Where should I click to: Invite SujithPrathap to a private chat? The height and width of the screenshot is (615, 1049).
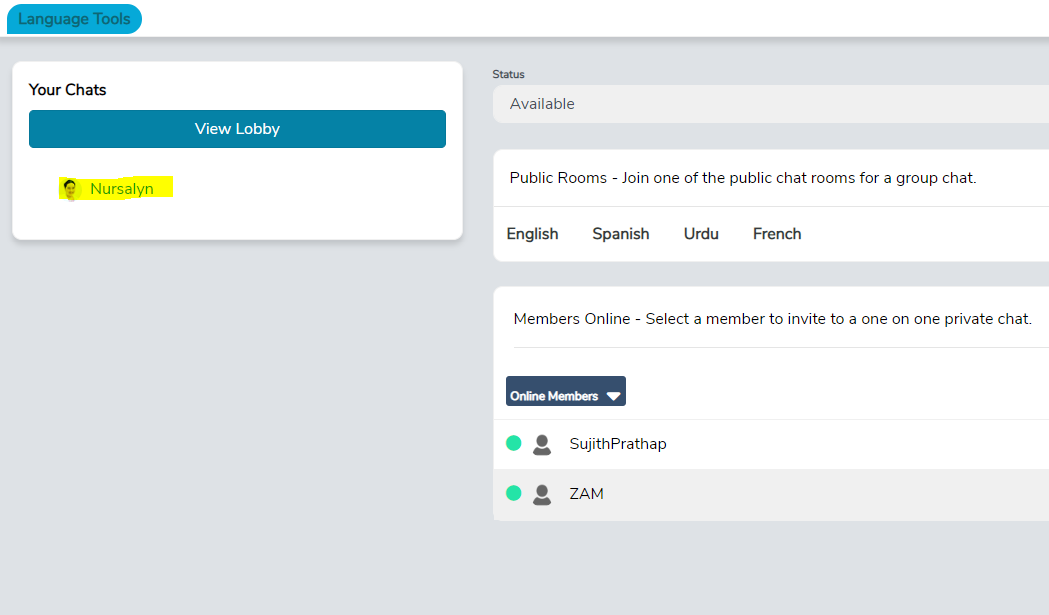[x=617, y=444]
